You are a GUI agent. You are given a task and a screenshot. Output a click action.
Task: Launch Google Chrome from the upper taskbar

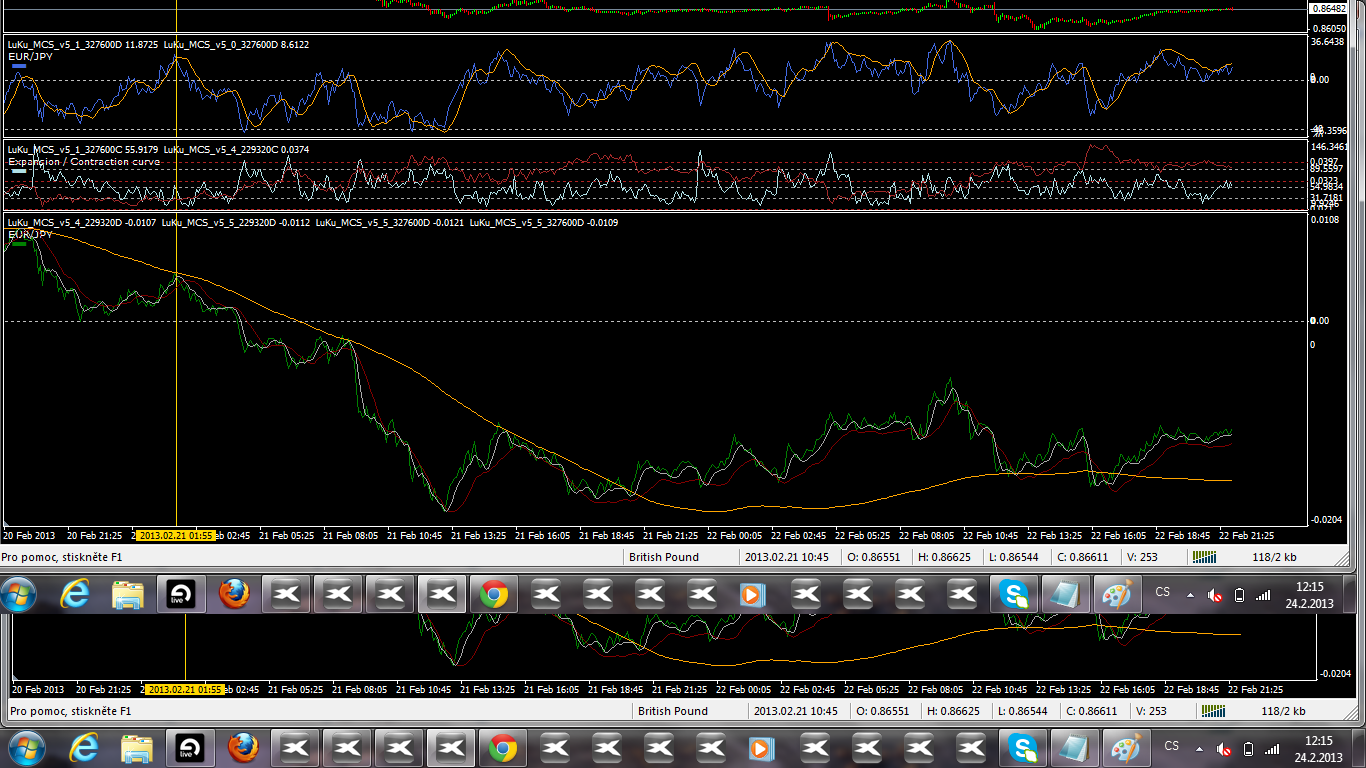(493, 594)
